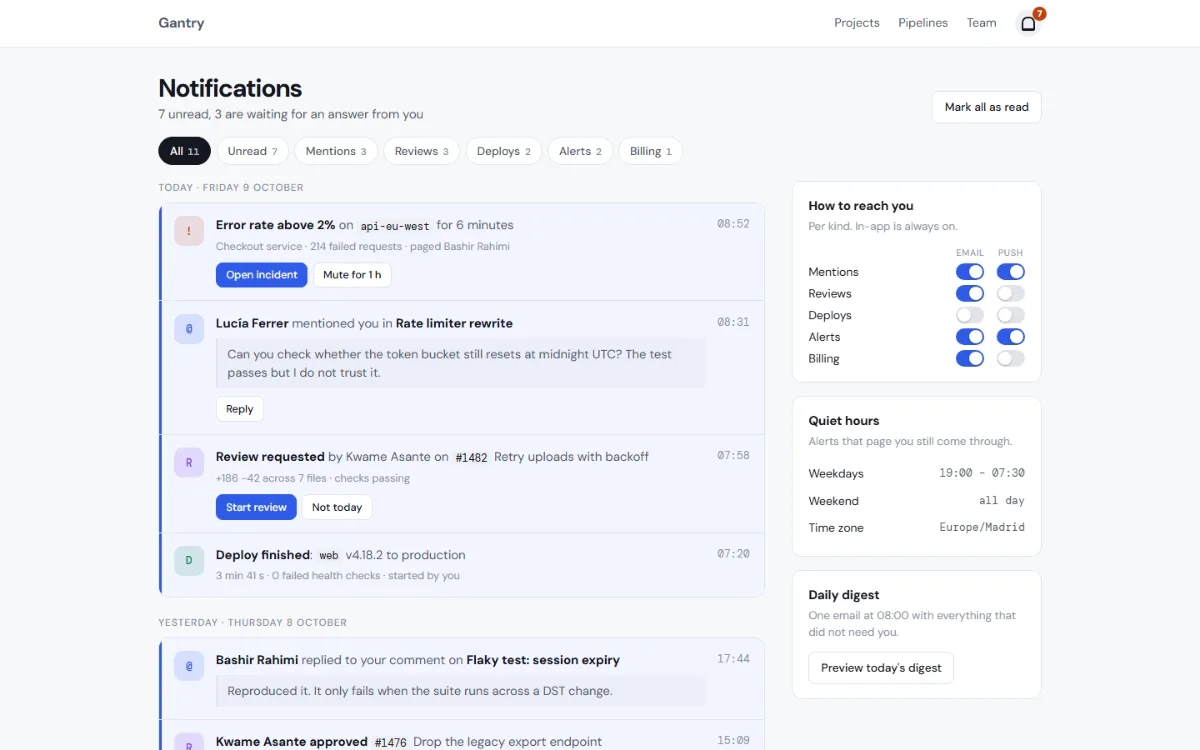
Task: Dismiss review with Not today
Action: [x=337, y=507]
